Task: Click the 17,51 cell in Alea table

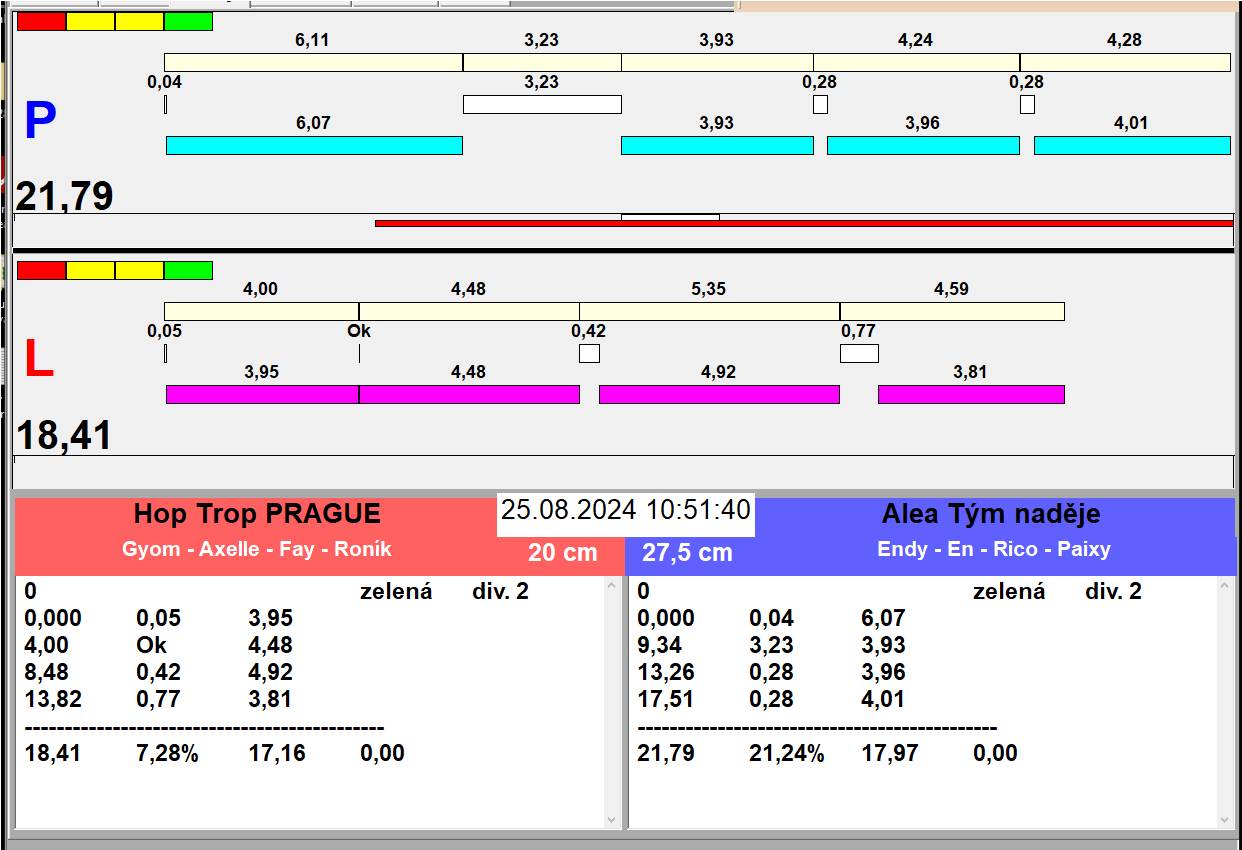Action: click(x=665, y=699)
